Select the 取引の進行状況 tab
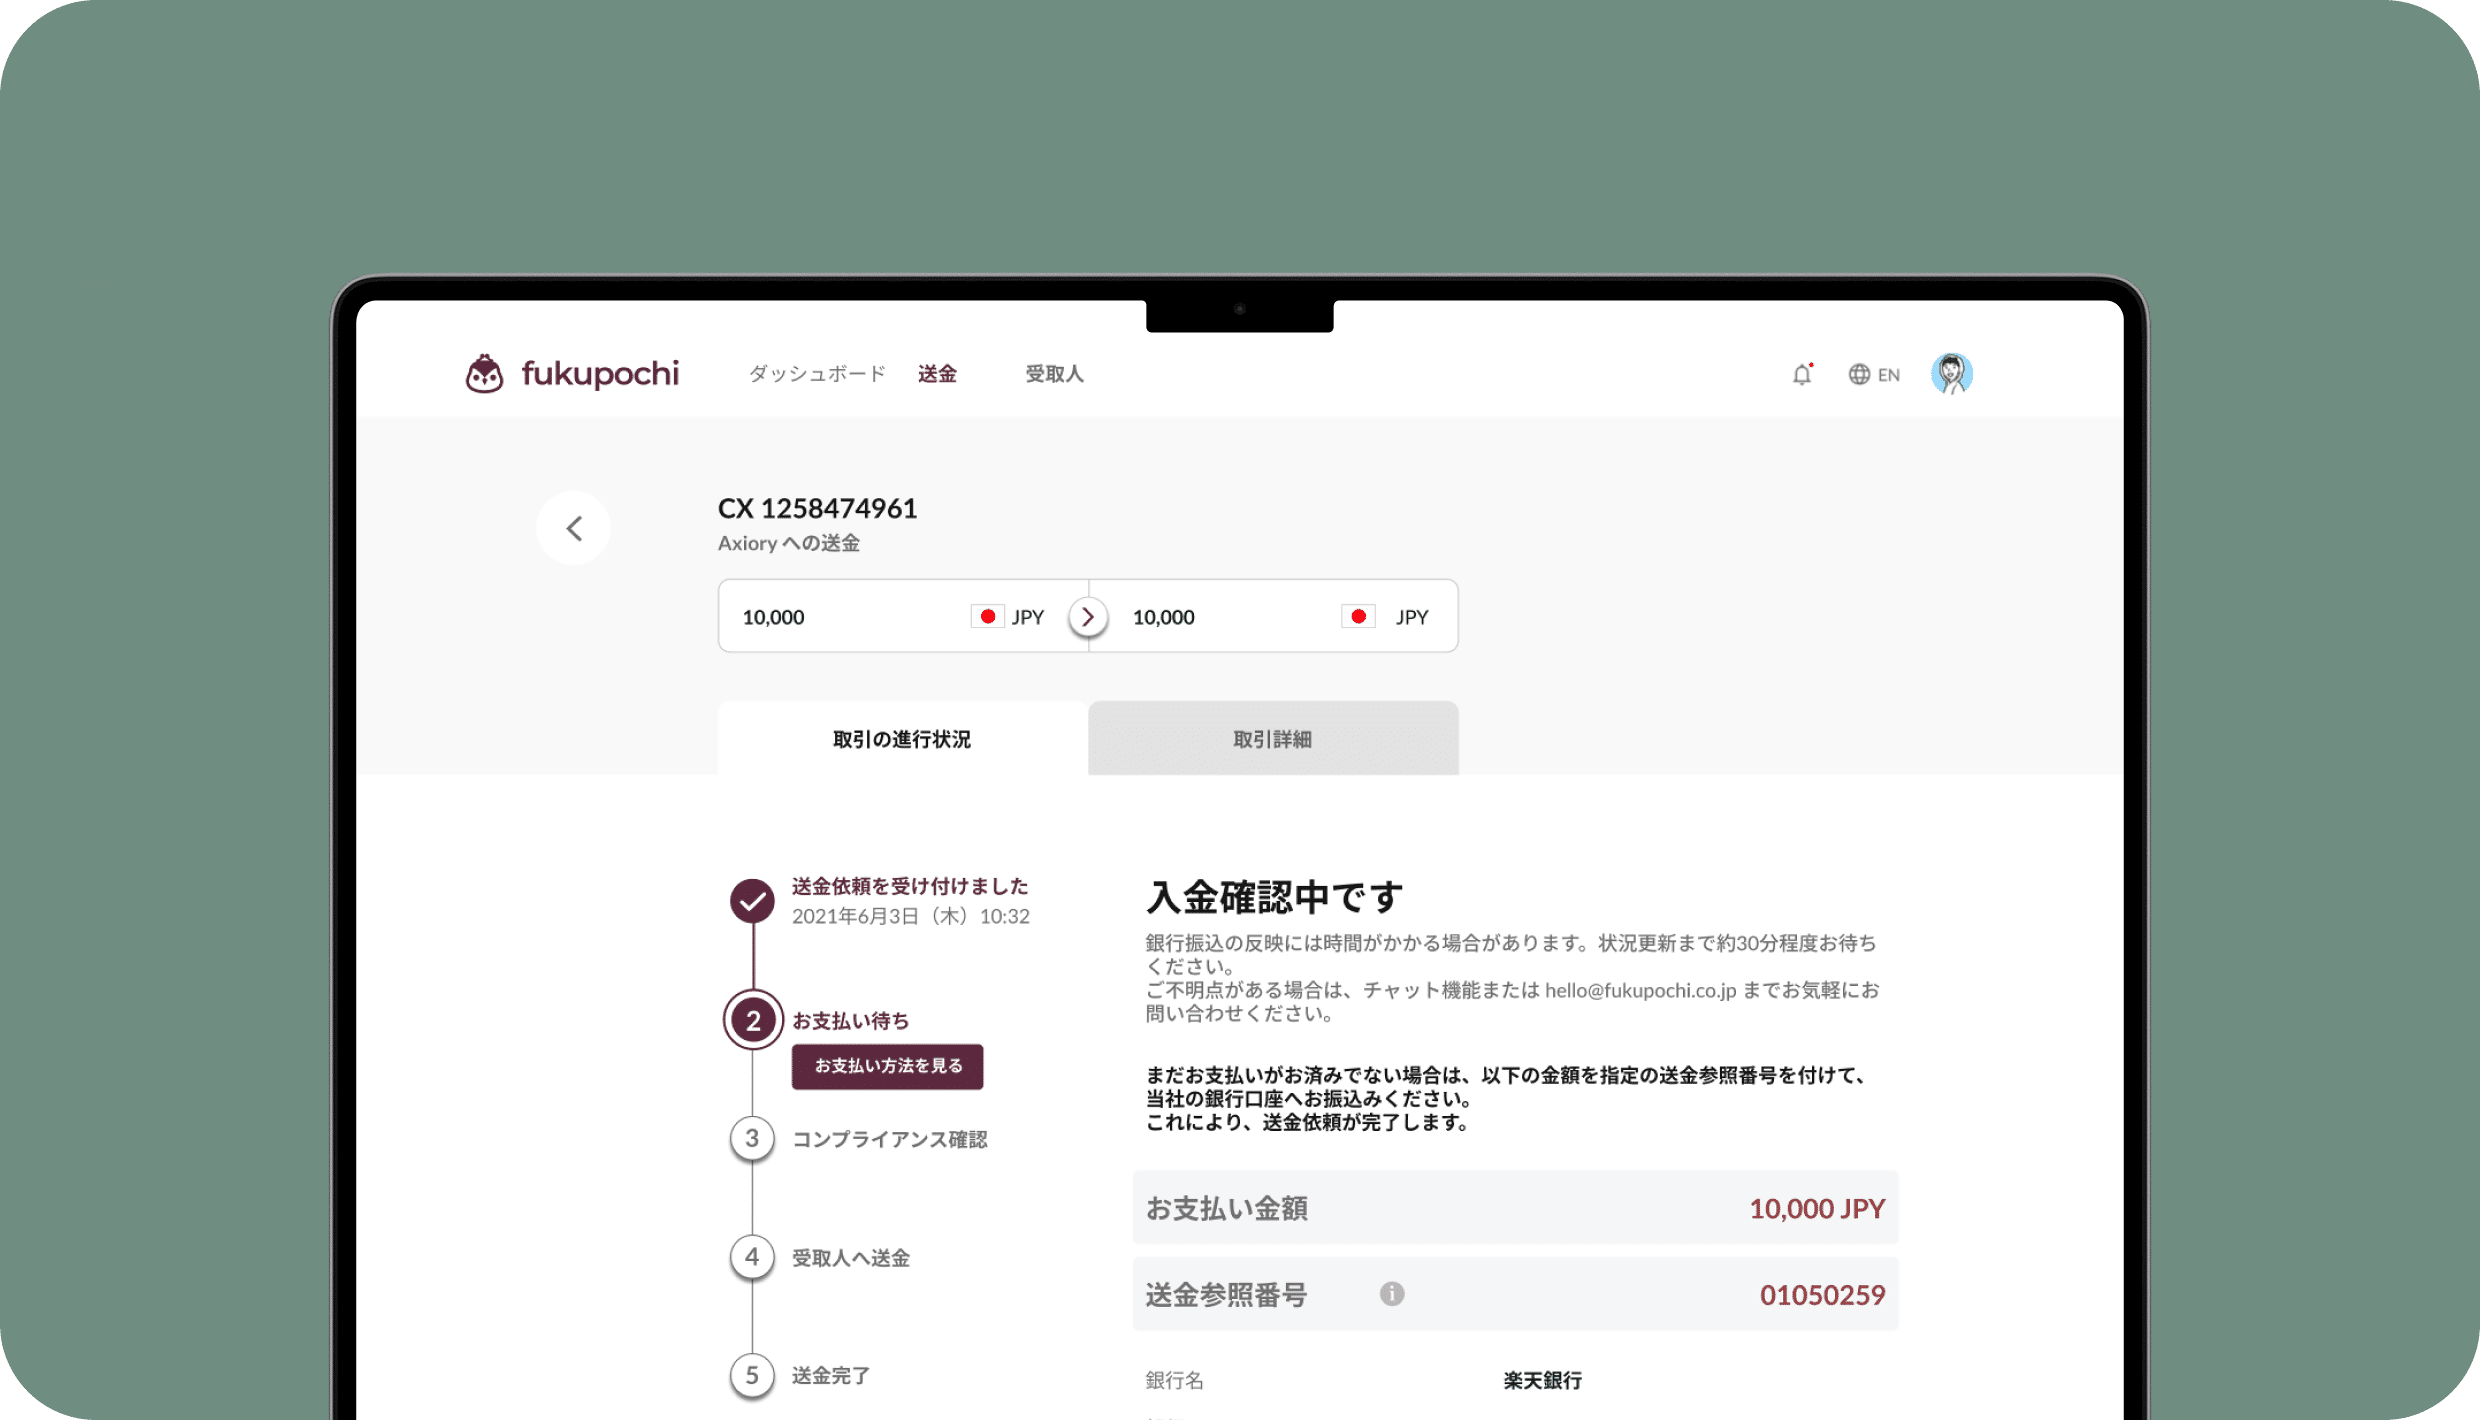Viewport: 2480px width, 1420px height. (902, 739)
